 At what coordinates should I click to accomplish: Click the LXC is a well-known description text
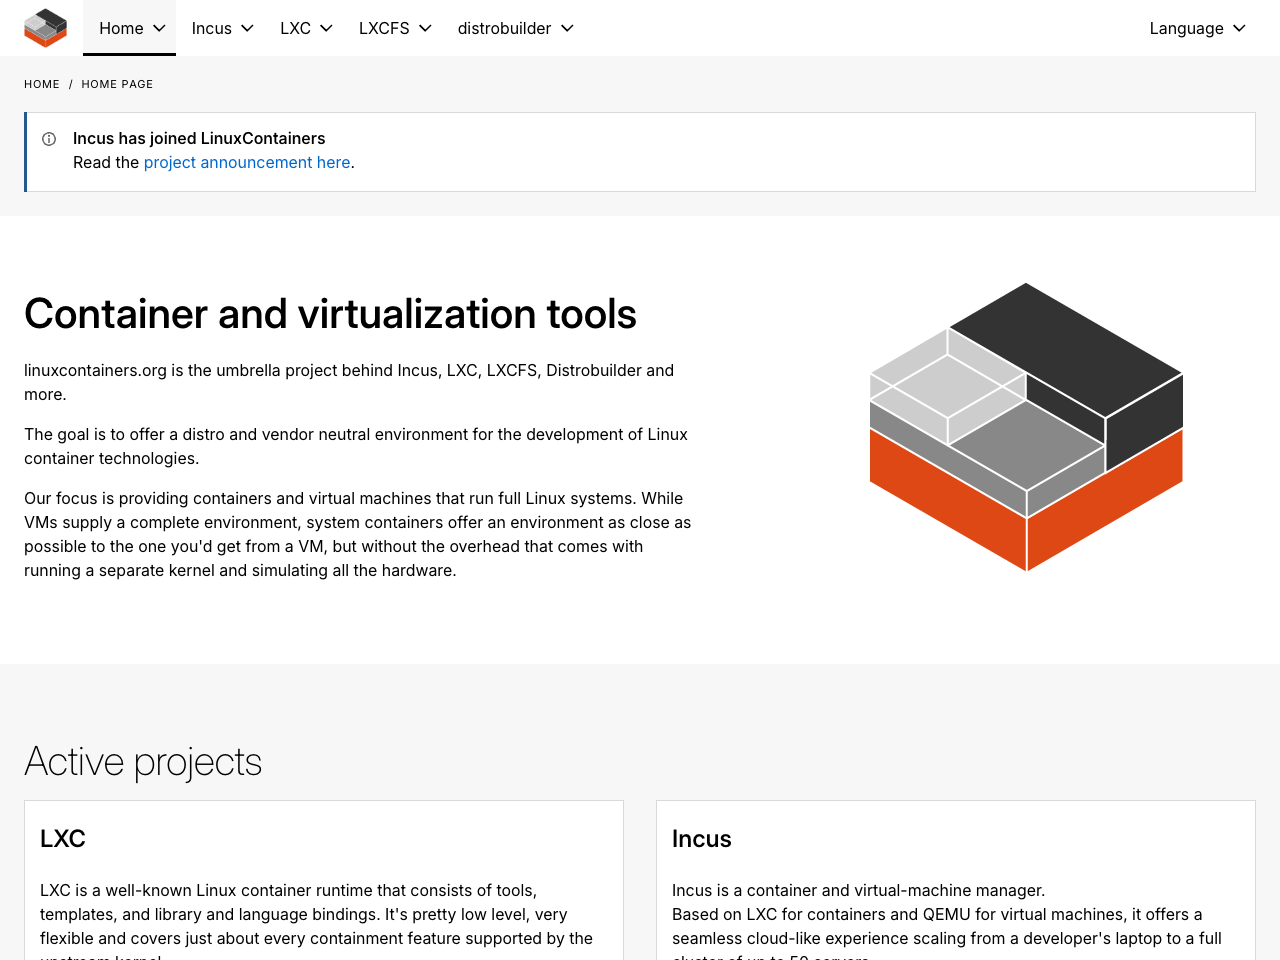pyautogui.click(x=317, y=920)
